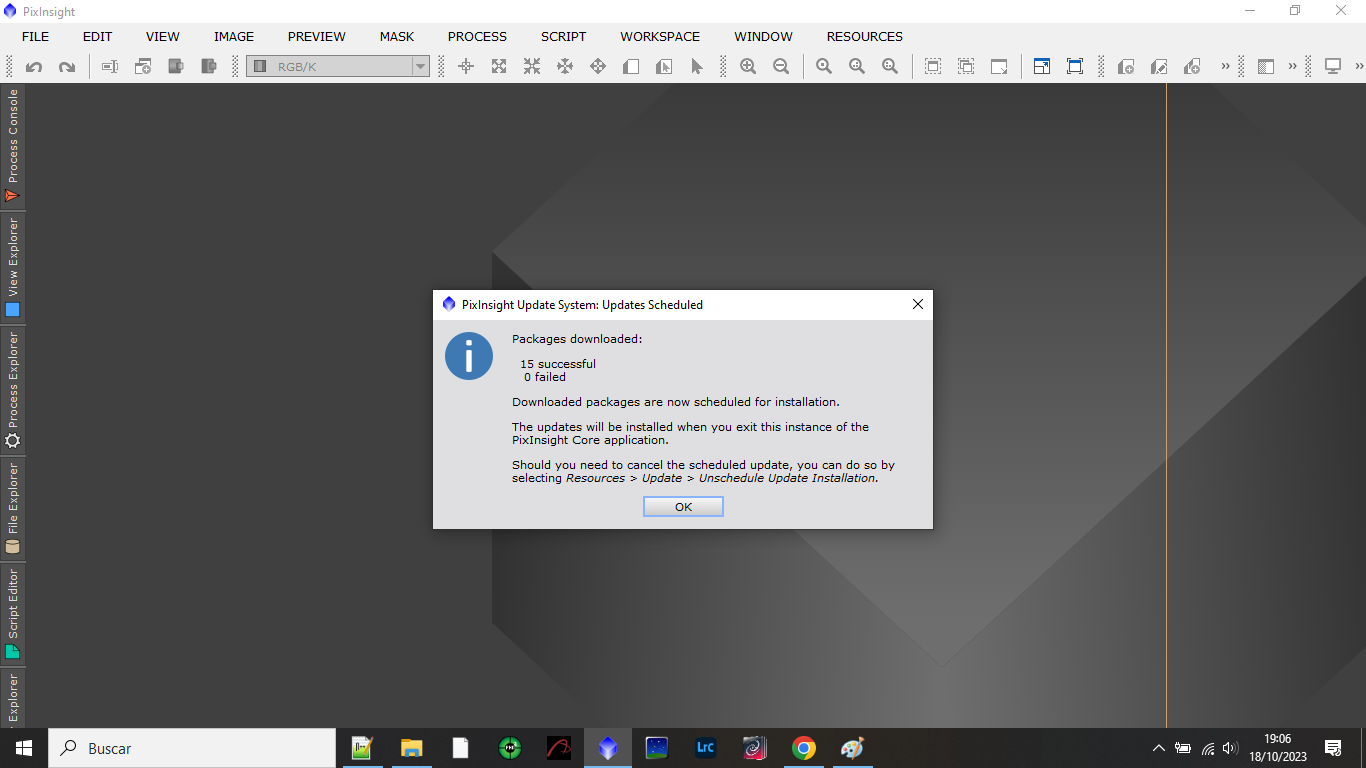Click the blue full screen bracket icon
This screenshot has height=768, width=1366.
(x=1075, y=67)
